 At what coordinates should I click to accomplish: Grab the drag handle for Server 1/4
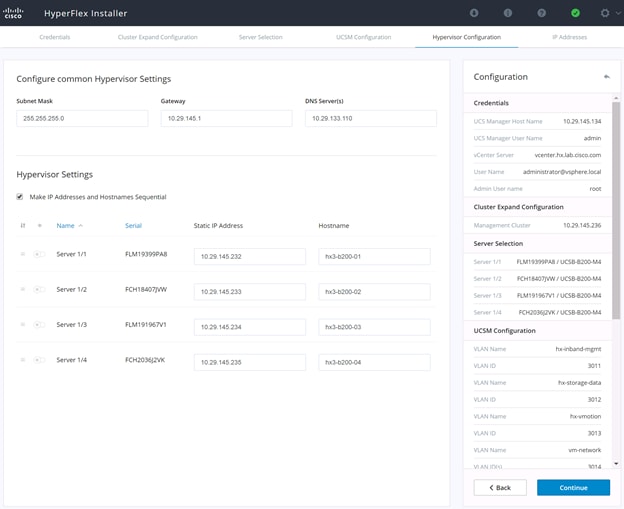(23, 360)
